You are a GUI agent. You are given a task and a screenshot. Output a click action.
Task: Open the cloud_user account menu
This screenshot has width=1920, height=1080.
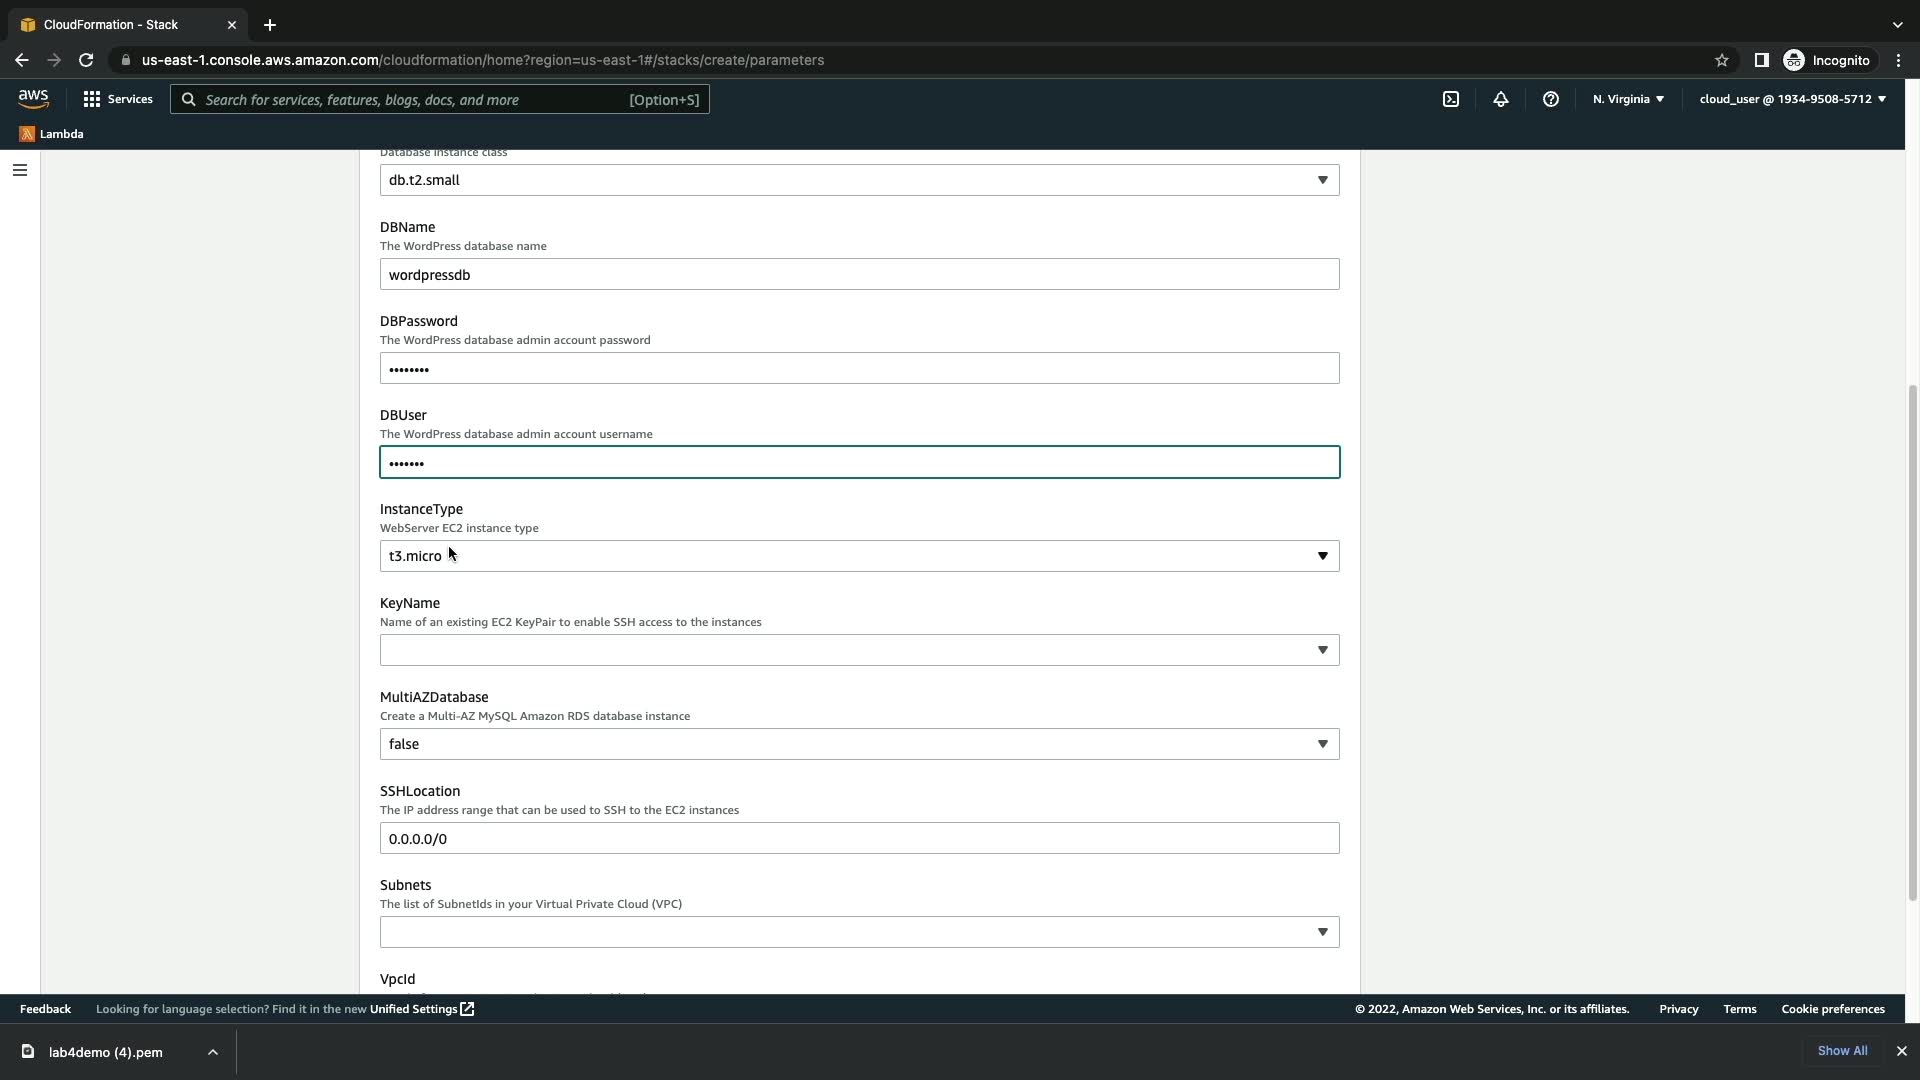pos(1792,99)
